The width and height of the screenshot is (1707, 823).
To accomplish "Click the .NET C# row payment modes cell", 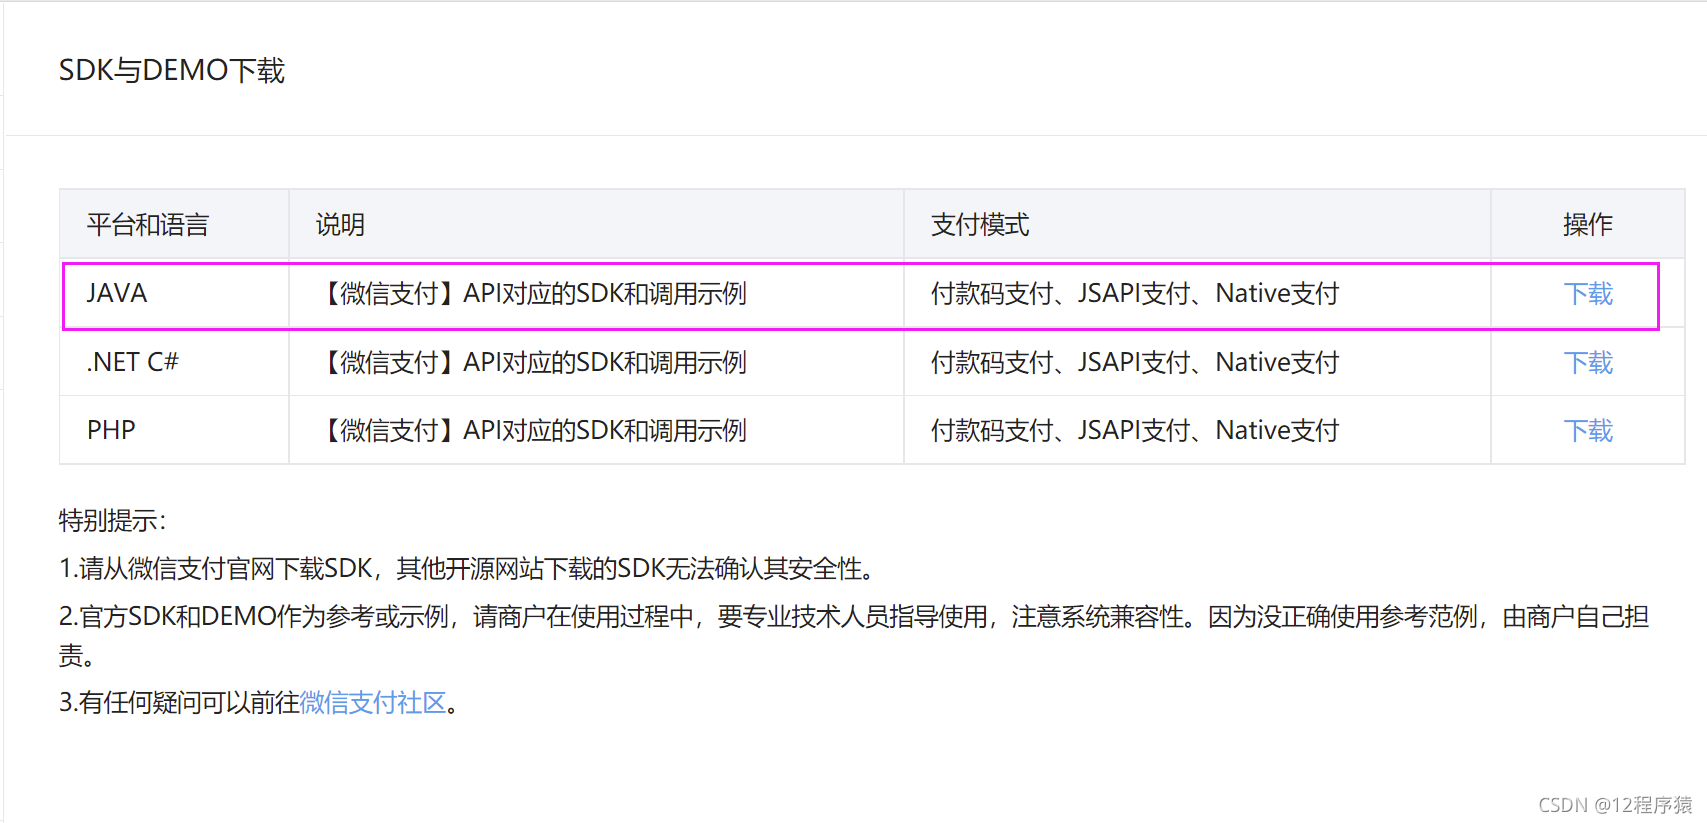I will click(x=1197, y=362).
